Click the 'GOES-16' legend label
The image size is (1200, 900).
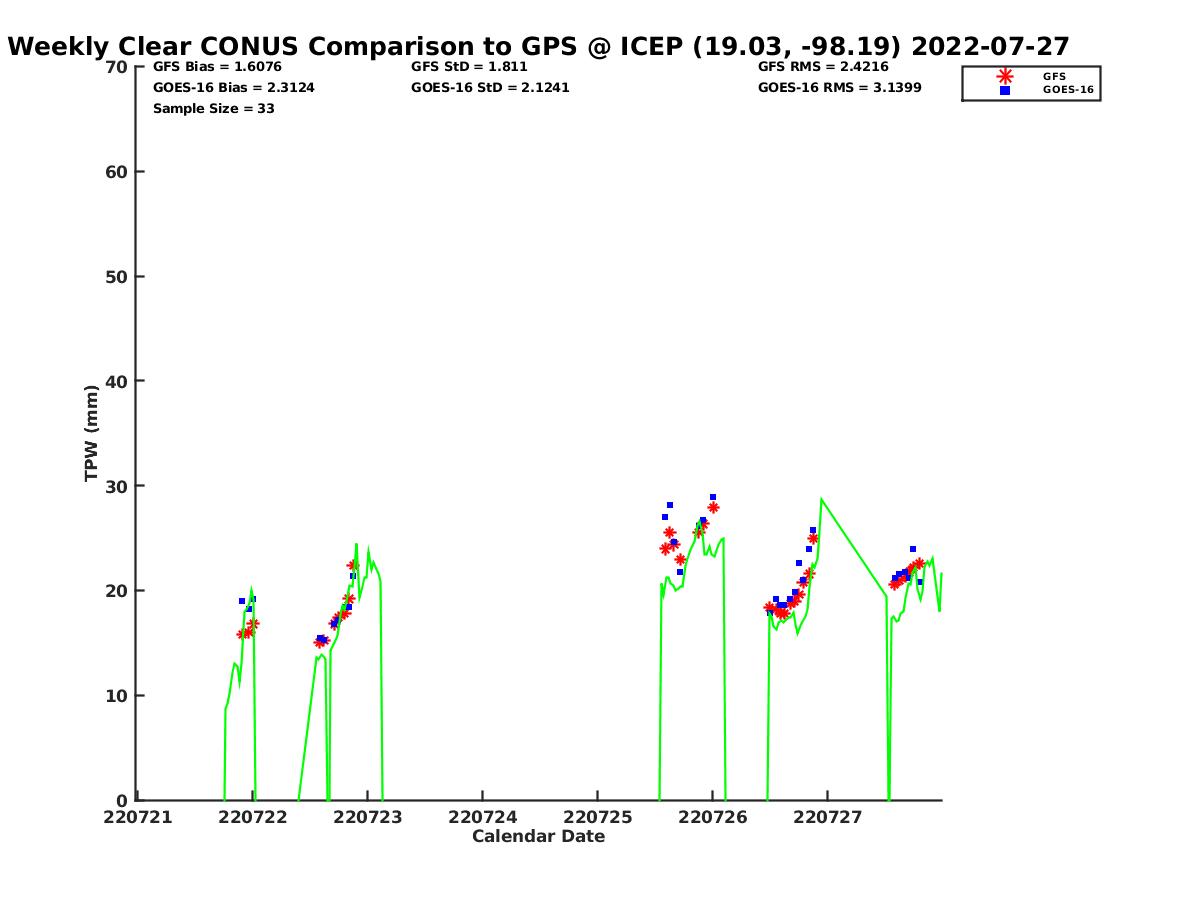tap(1068, 90)
